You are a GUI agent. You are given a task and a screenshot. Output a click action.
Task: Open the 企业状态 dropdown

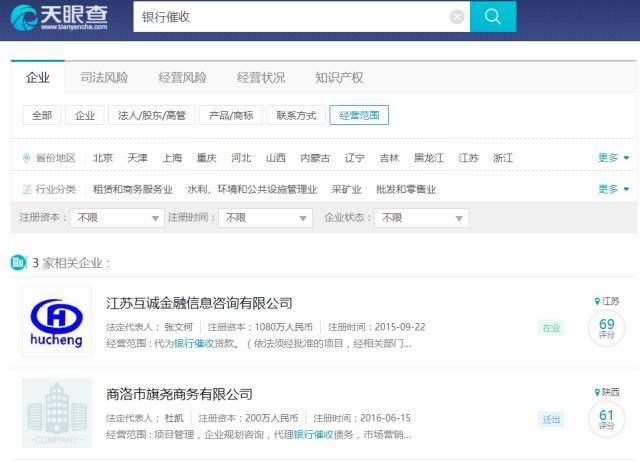coord(422,218)
